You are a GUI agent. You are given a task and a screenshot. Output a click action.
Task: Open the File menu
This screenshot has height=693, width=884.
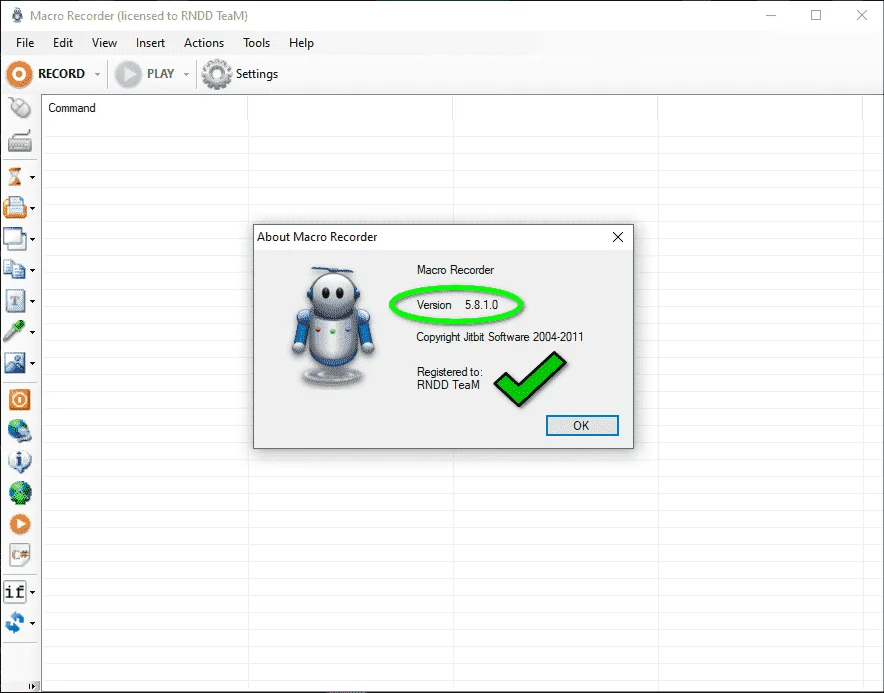(25, 43)
